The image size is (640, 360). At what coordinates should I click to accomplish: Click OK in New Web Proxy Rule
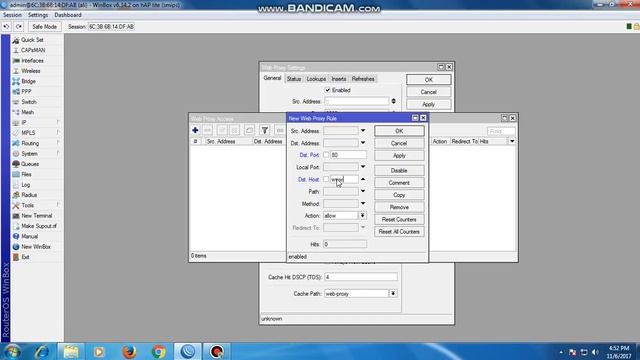399,131
